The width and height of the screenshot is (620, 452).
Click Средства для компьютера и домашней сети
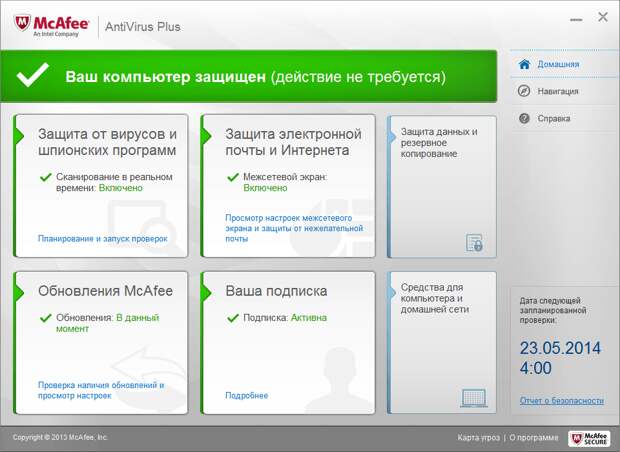click(x=435, y=298)
